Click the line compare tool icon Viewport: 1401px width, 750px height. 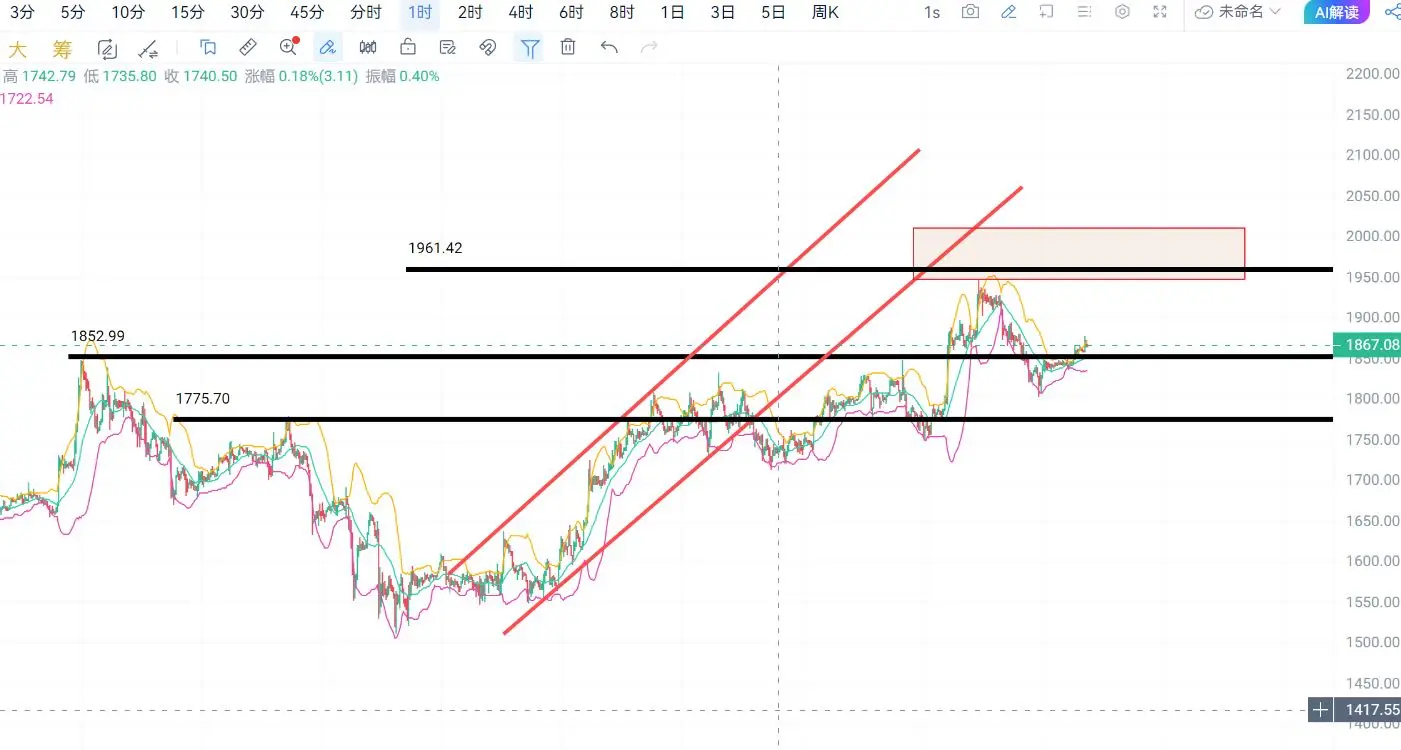(x=148, y=49)
